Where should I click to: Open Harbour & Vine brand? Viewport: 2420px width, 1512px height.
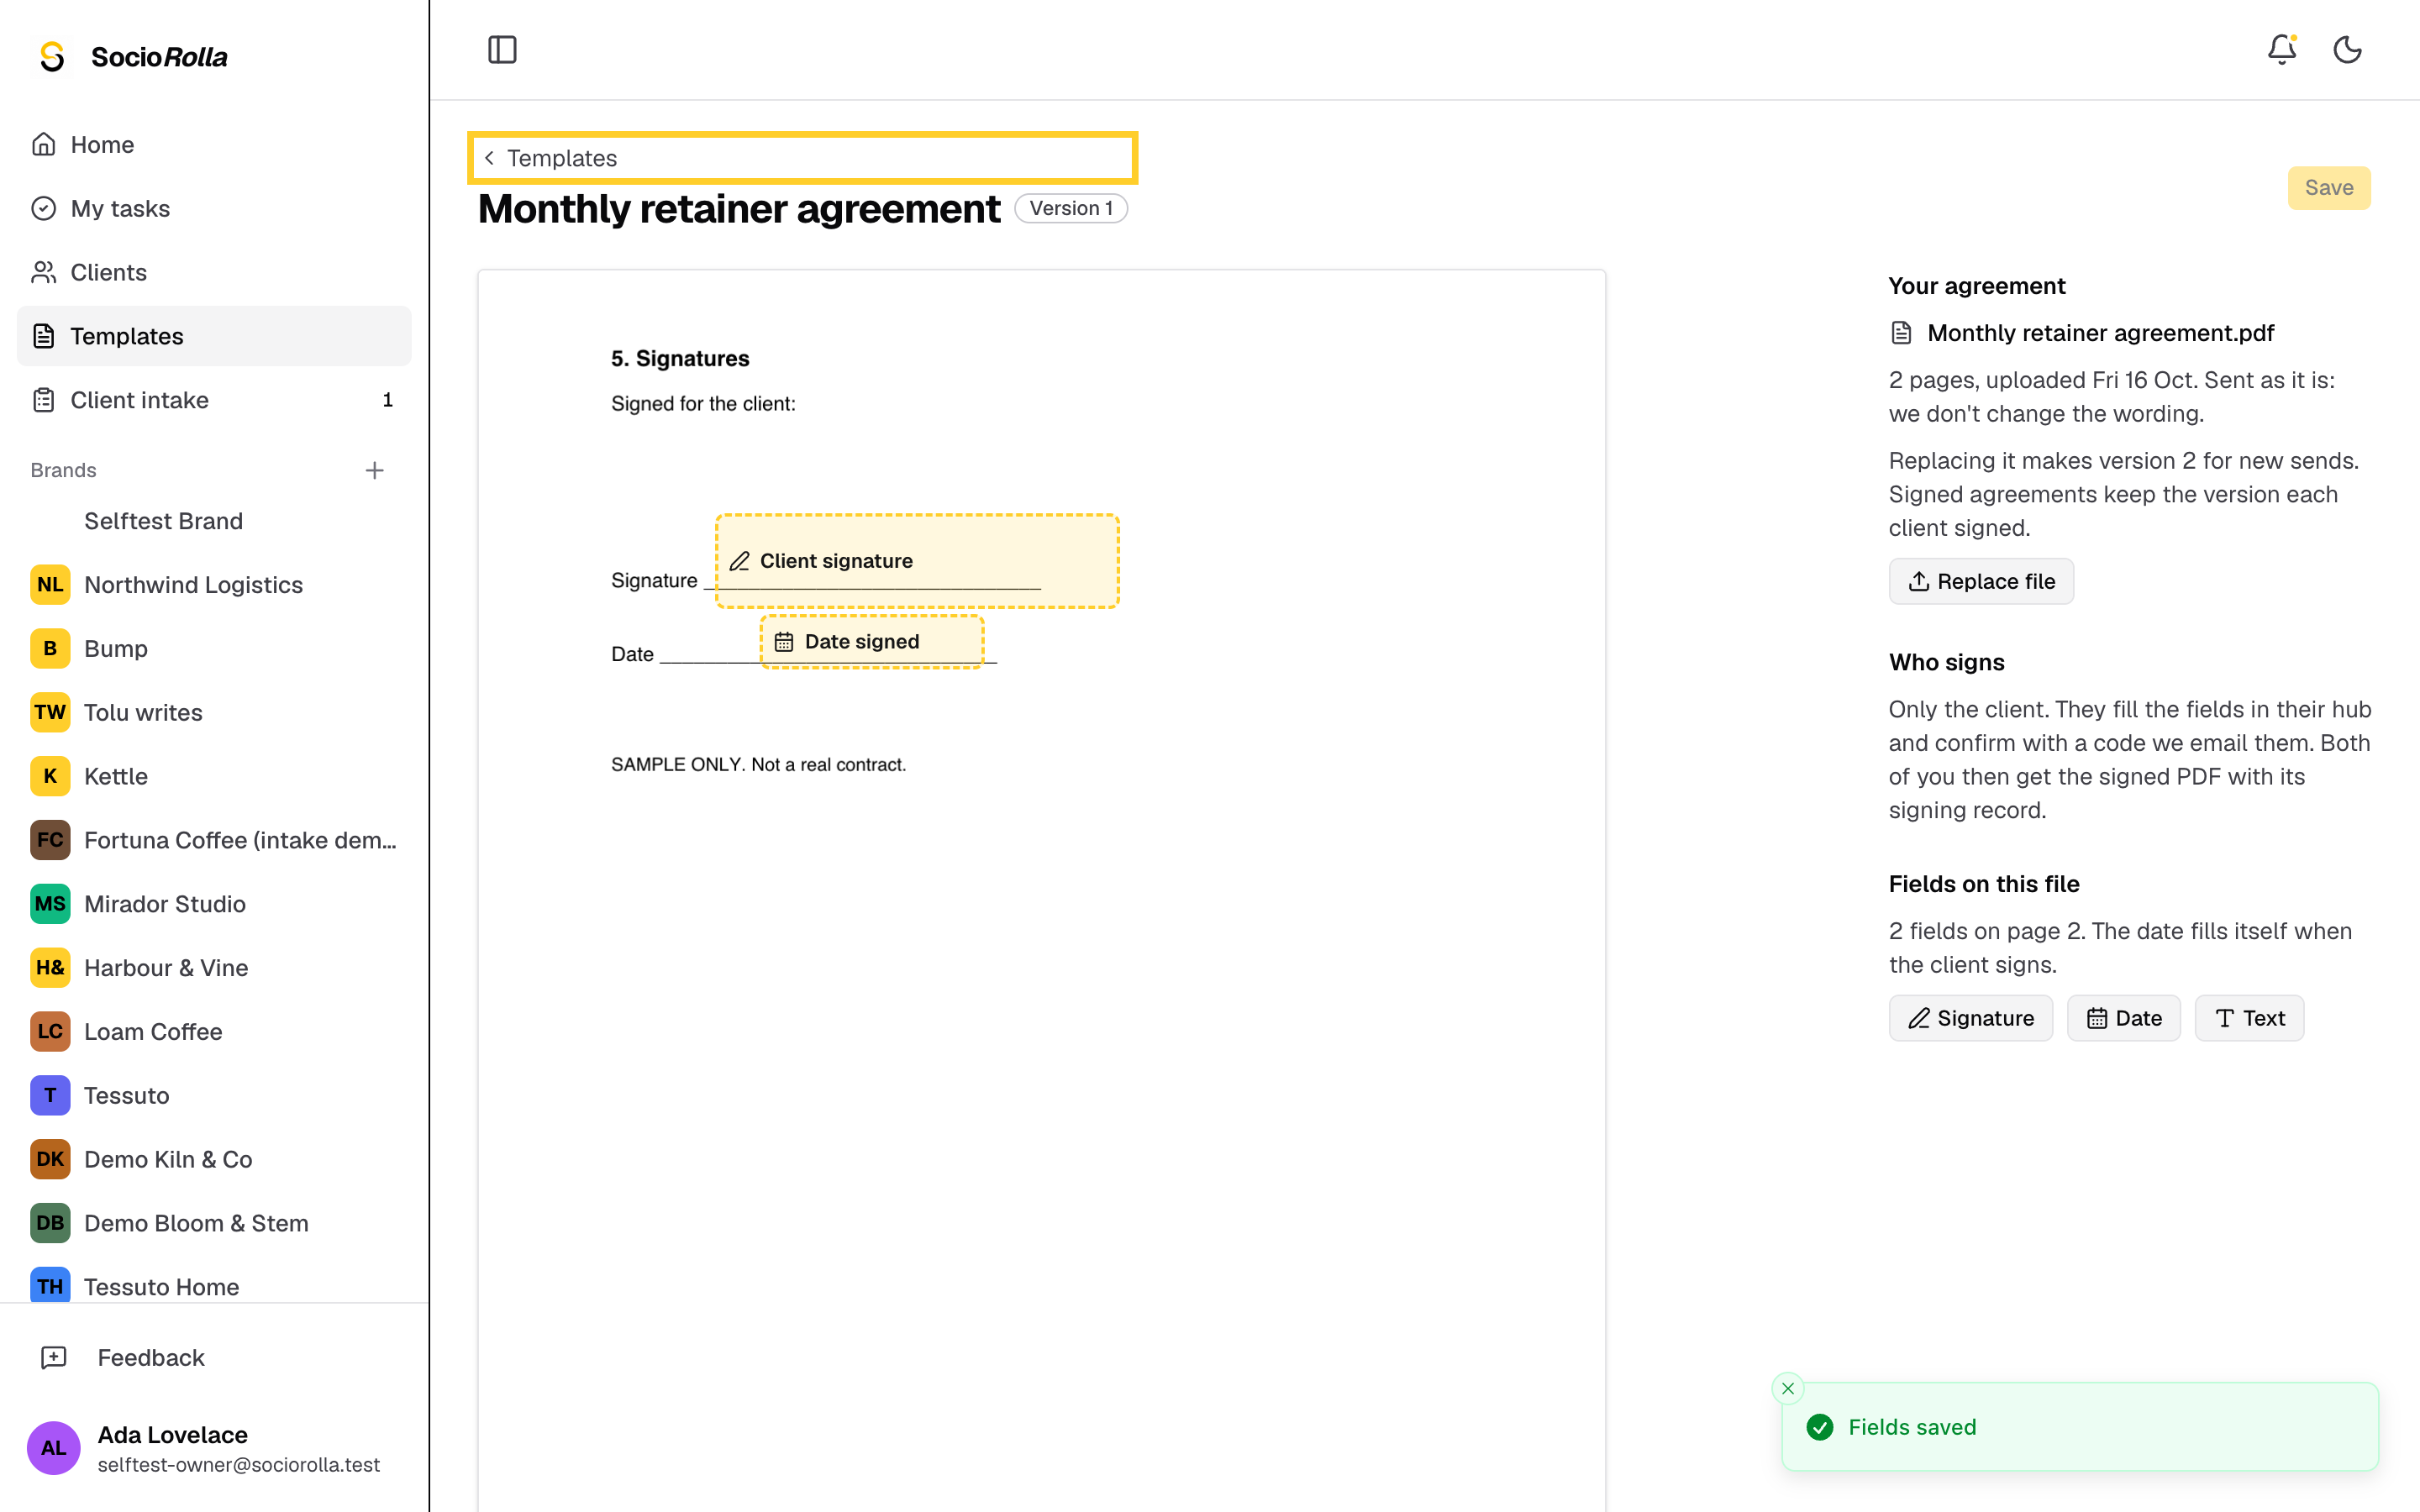(214, 968)
